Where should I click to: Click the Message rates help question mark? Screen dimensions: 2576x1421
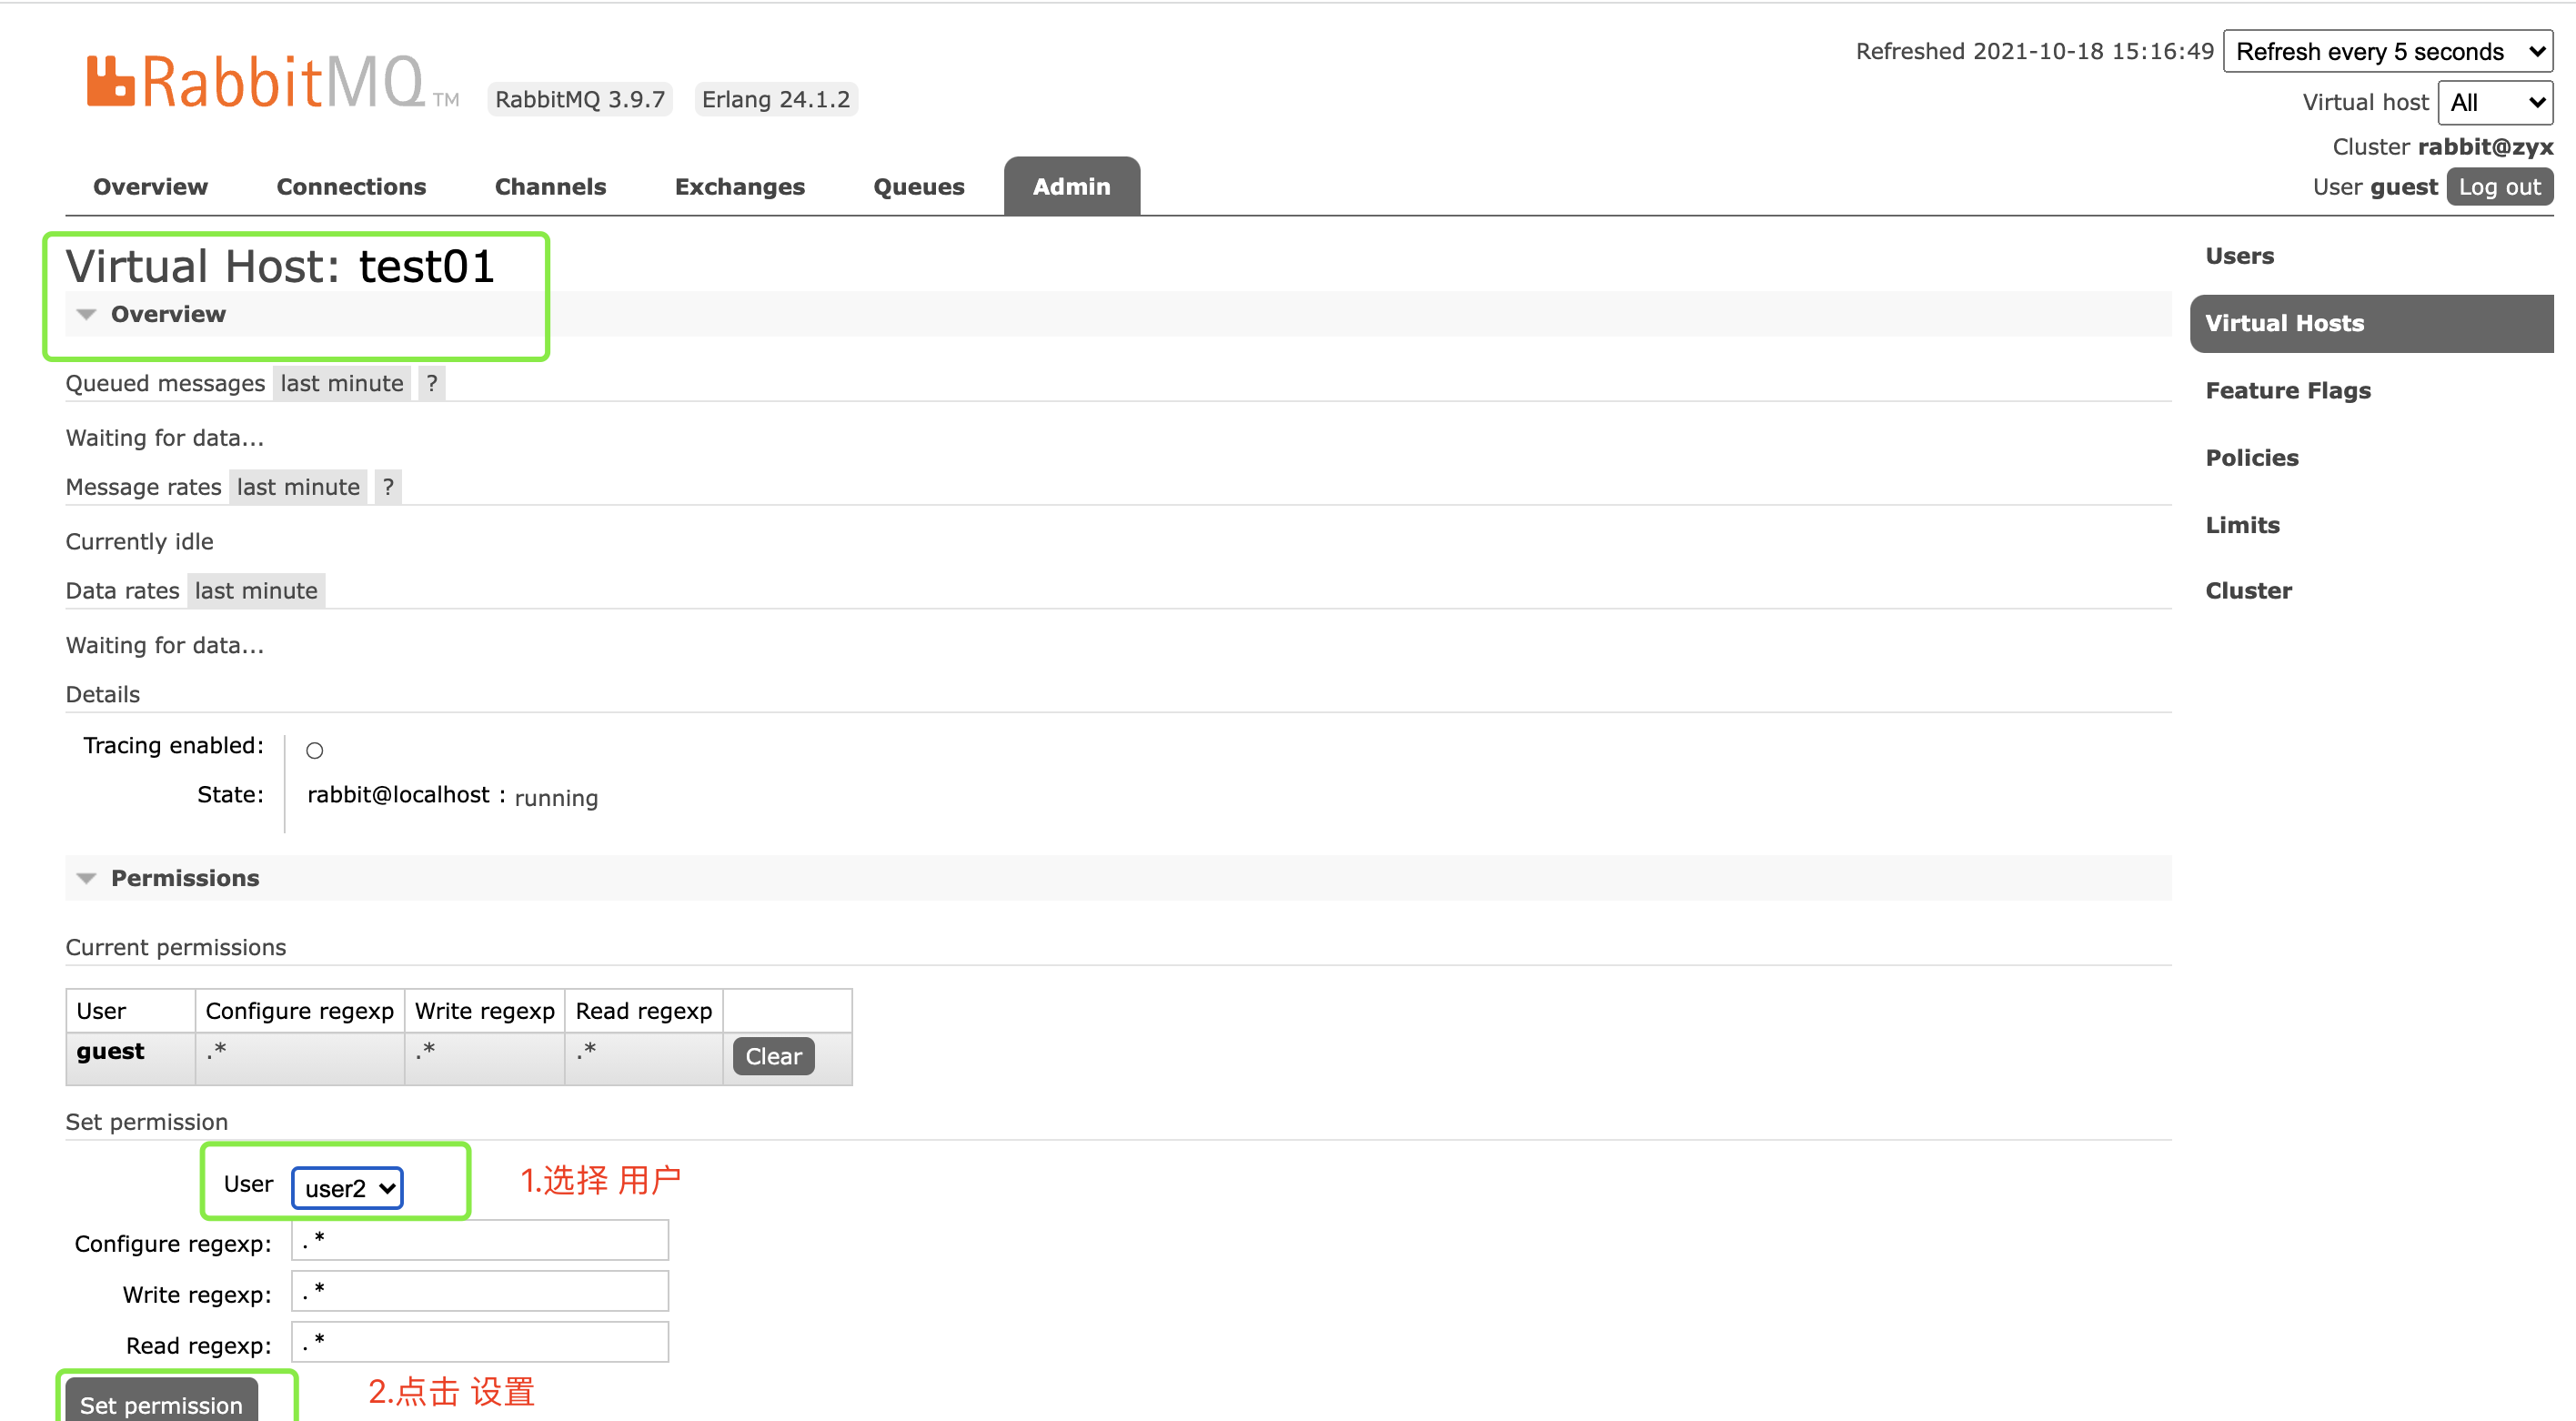388,487
